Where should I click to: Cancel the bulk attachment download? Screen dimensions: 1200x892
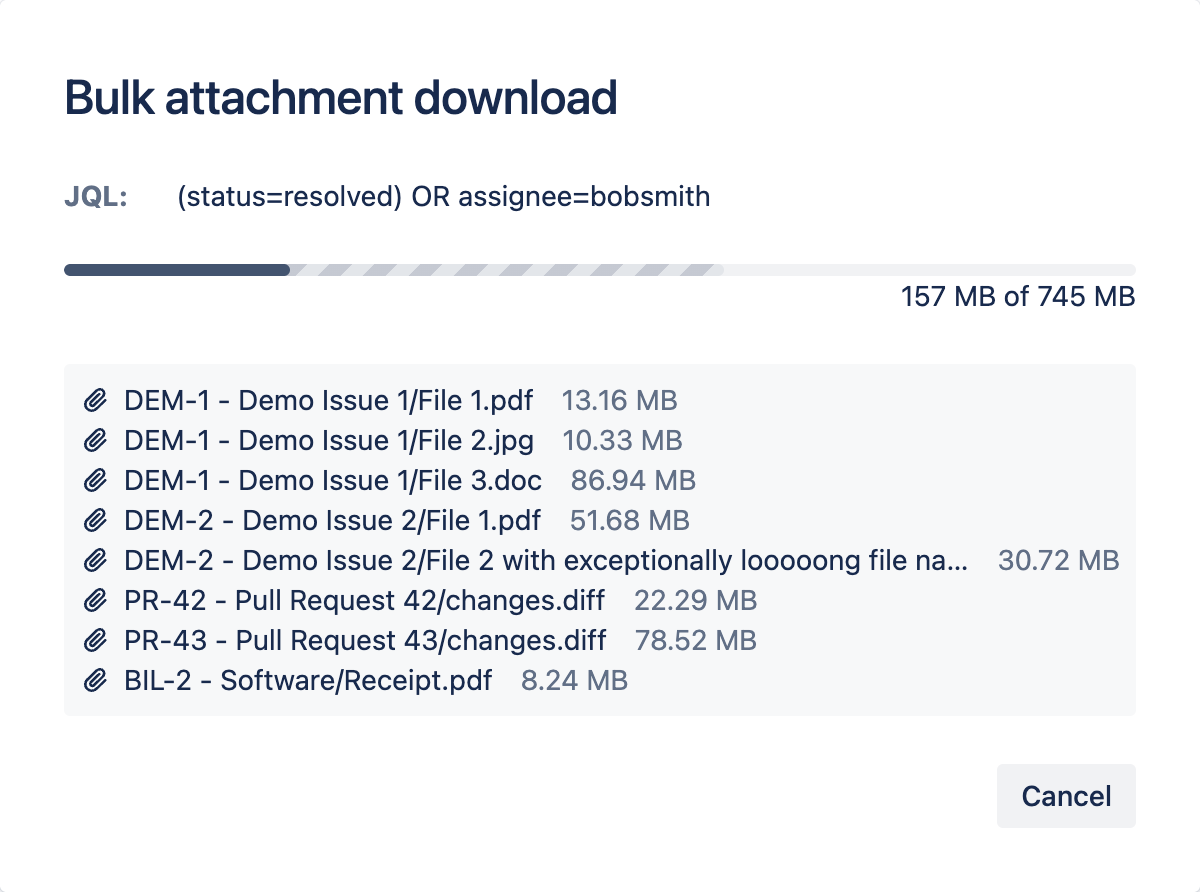[x=1066, y=796]
